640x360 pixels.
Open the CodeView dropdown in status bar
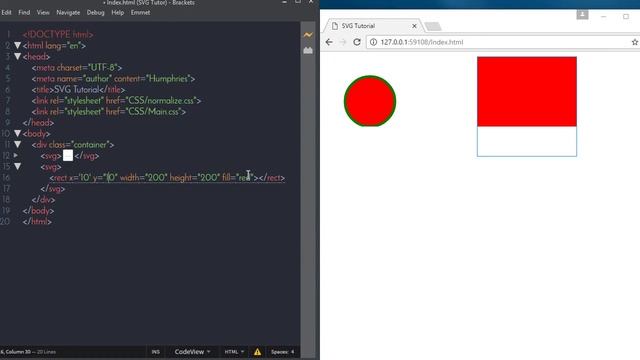[192, 351]
